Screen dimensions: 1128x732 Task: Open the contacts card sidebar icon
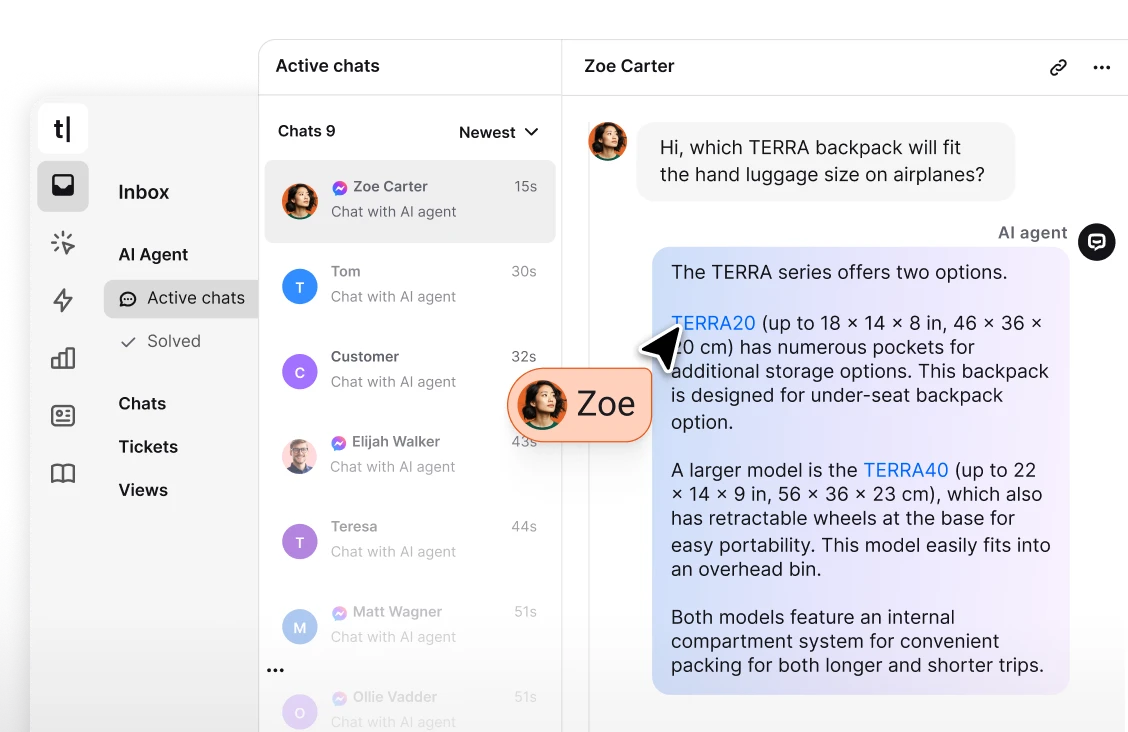62,415
